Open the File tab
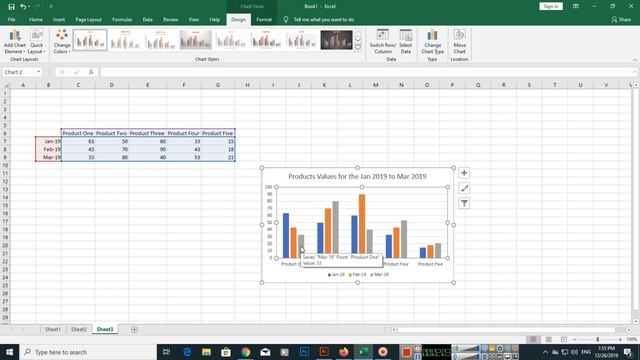 (11, 20)
